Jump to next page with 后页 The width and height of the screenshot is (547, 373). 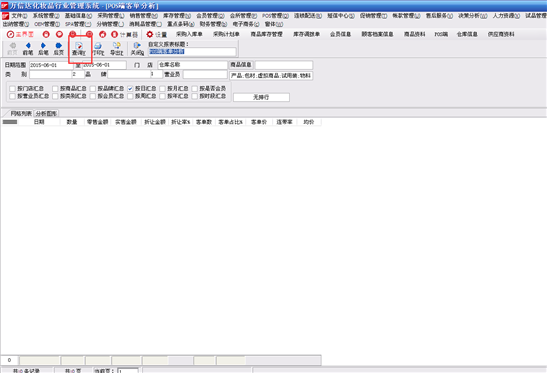click(x=59, y=49)
